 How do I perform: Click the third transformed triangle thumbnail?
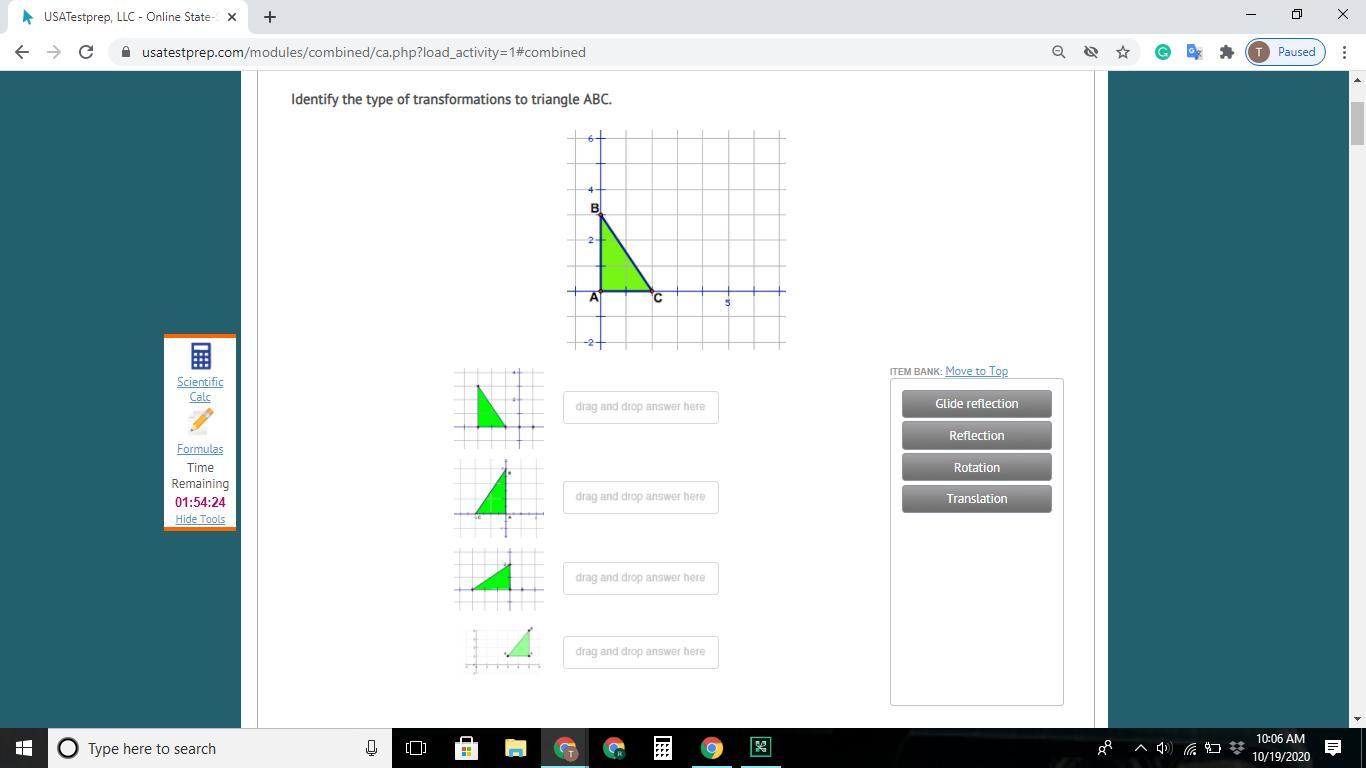[499, 578]
